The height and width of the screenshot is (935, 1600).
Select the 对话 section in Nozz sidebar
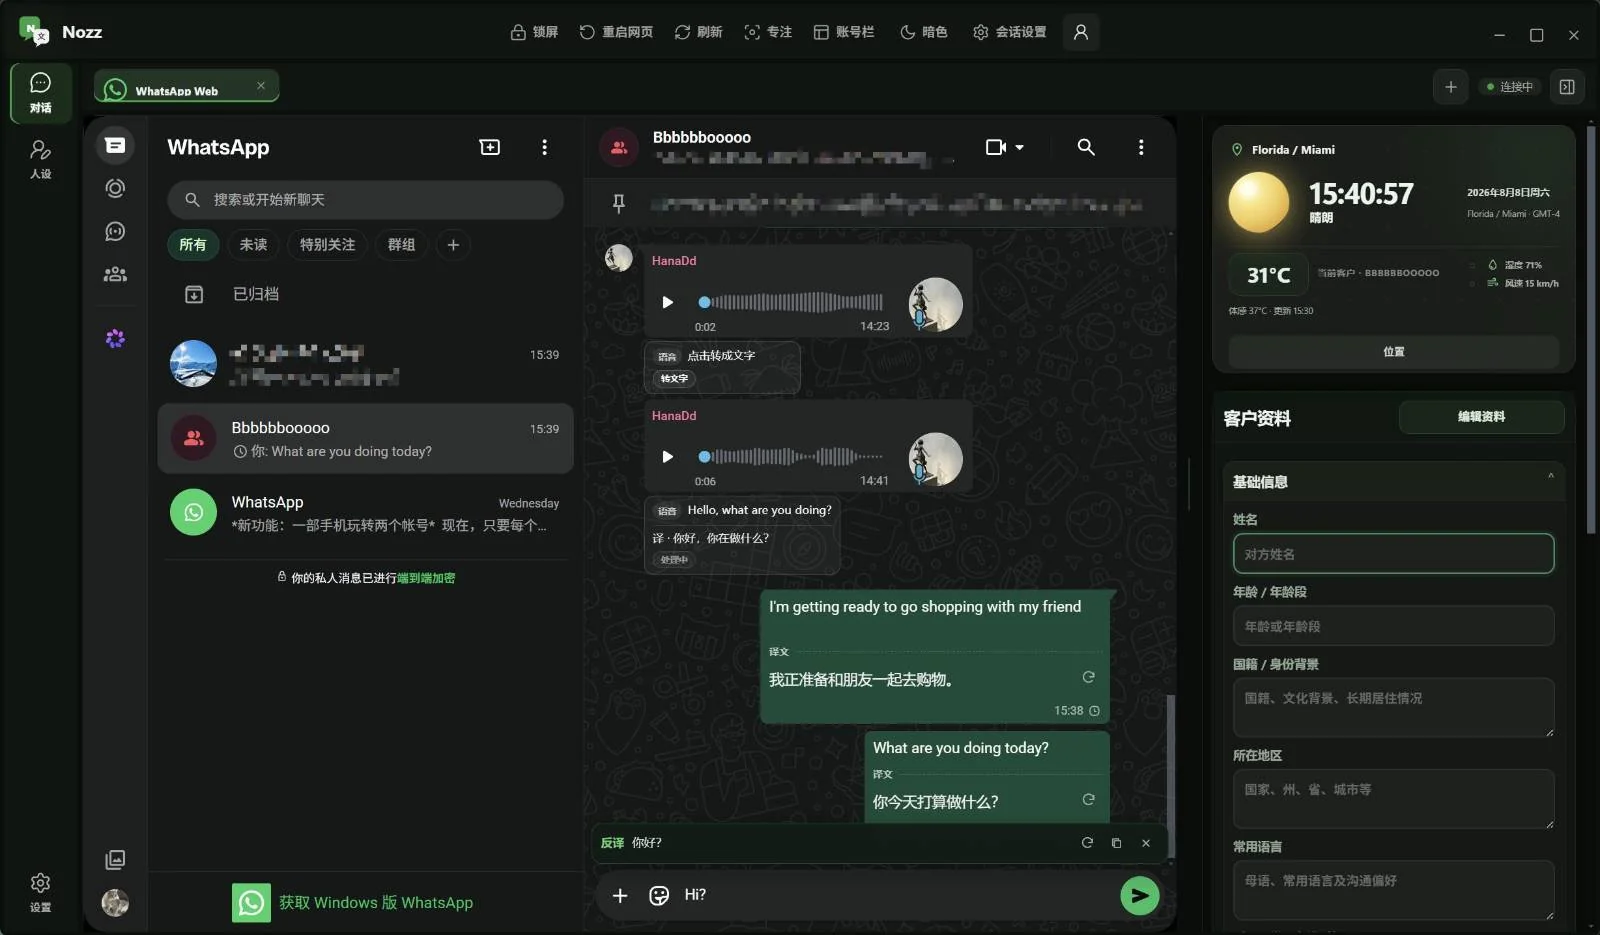tap(41, 93)
